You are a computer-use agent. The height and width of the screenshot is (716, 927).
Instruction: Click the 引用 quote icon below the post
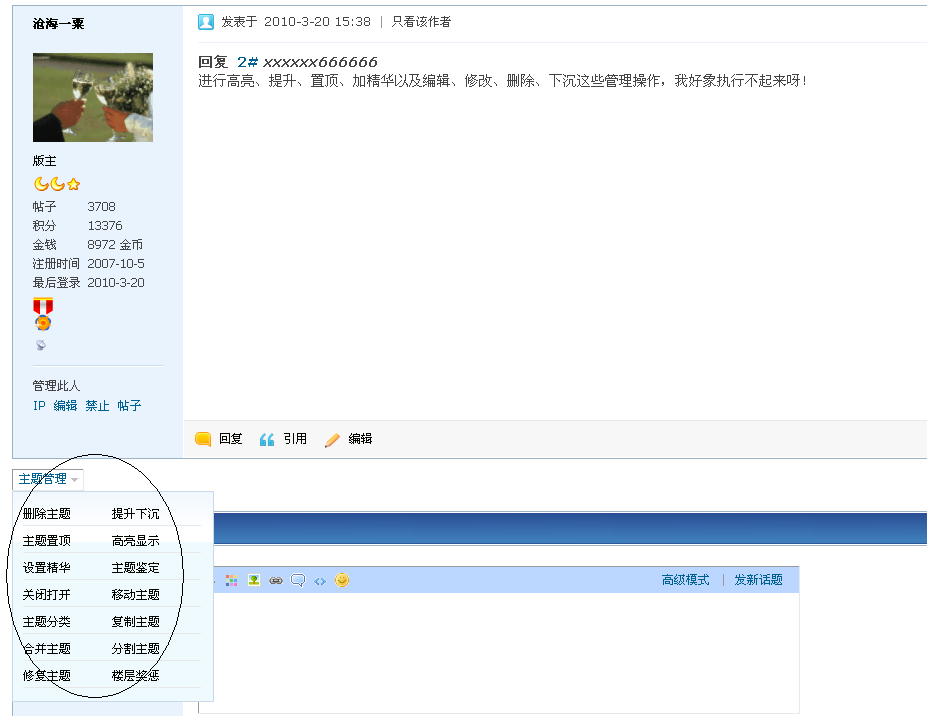pos(266,438)
